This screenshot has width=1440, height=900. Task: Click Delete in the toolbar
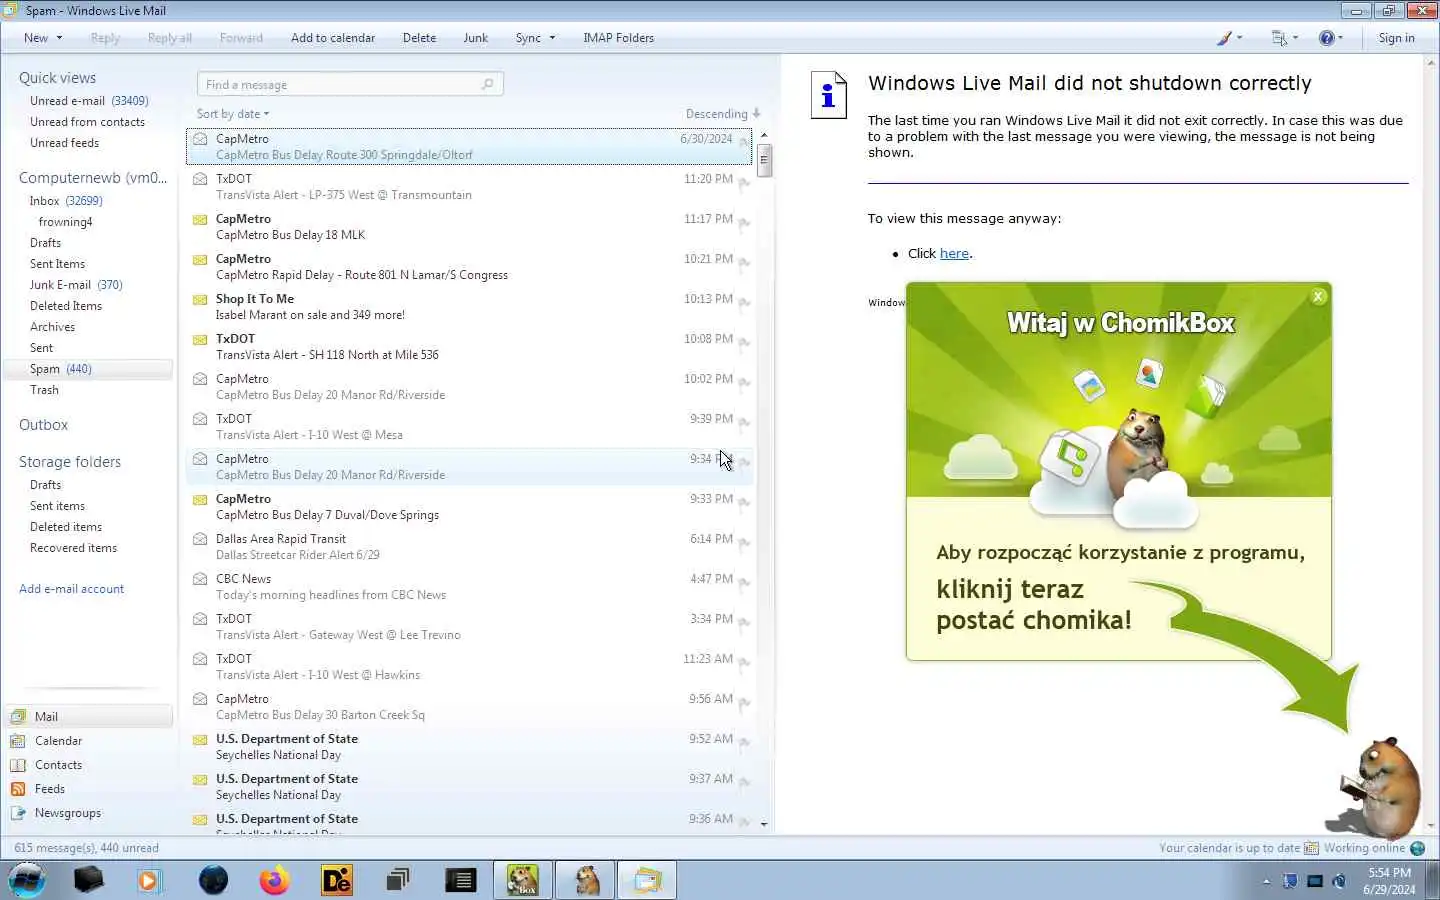tap(419, 38)
